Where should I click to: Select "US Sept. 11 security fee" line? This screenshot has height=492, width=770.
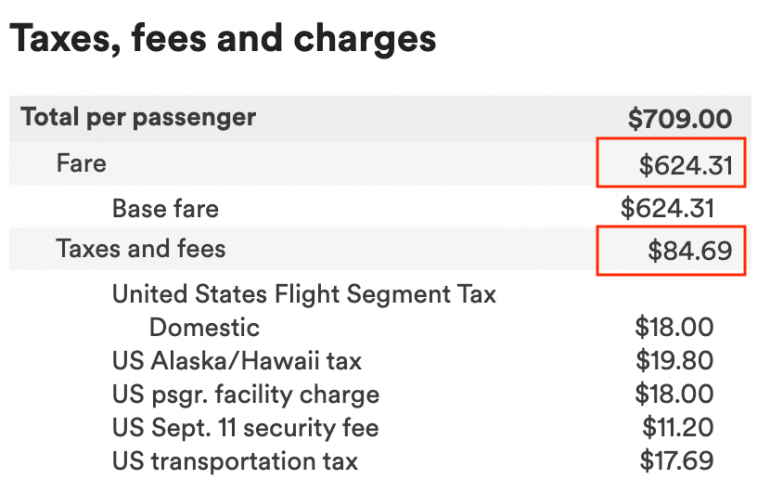tap(246, 428)
